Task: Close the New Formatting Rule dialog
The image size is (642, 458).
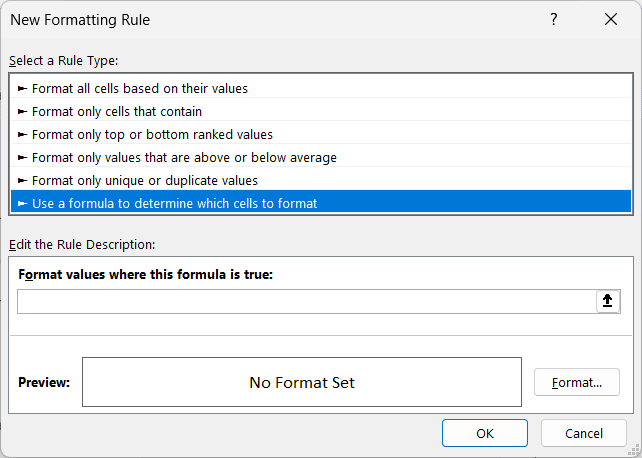Action: click(610, 20)
